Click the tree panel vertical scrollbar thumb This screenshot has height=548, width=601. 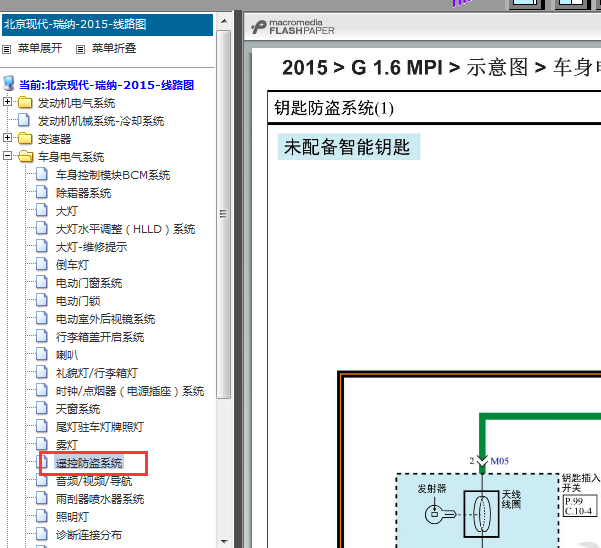(x=223, y=214)
